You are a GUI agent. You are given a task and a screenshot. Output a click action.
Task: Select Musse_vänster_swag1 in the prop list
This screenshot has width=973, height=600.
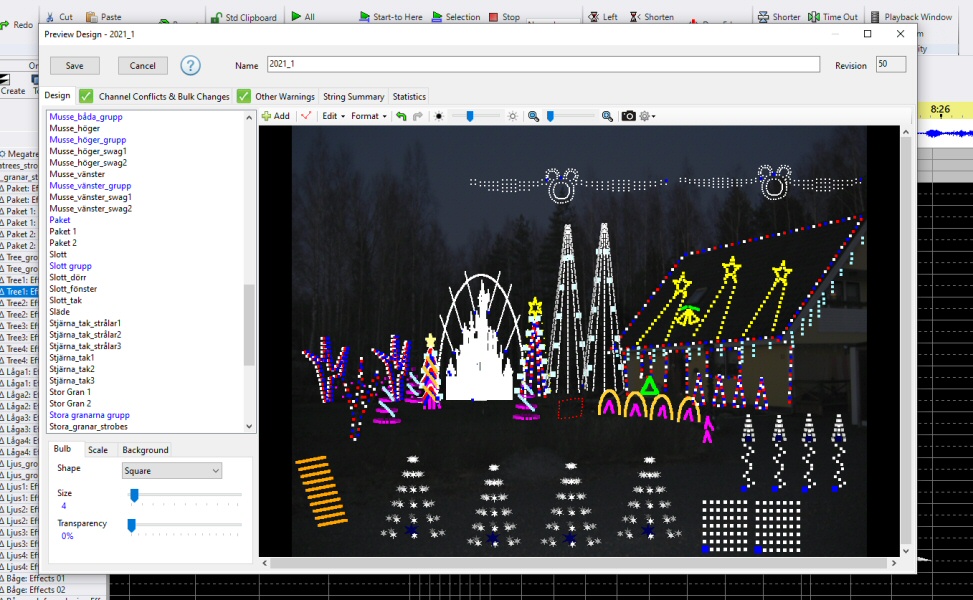point(91,197)
